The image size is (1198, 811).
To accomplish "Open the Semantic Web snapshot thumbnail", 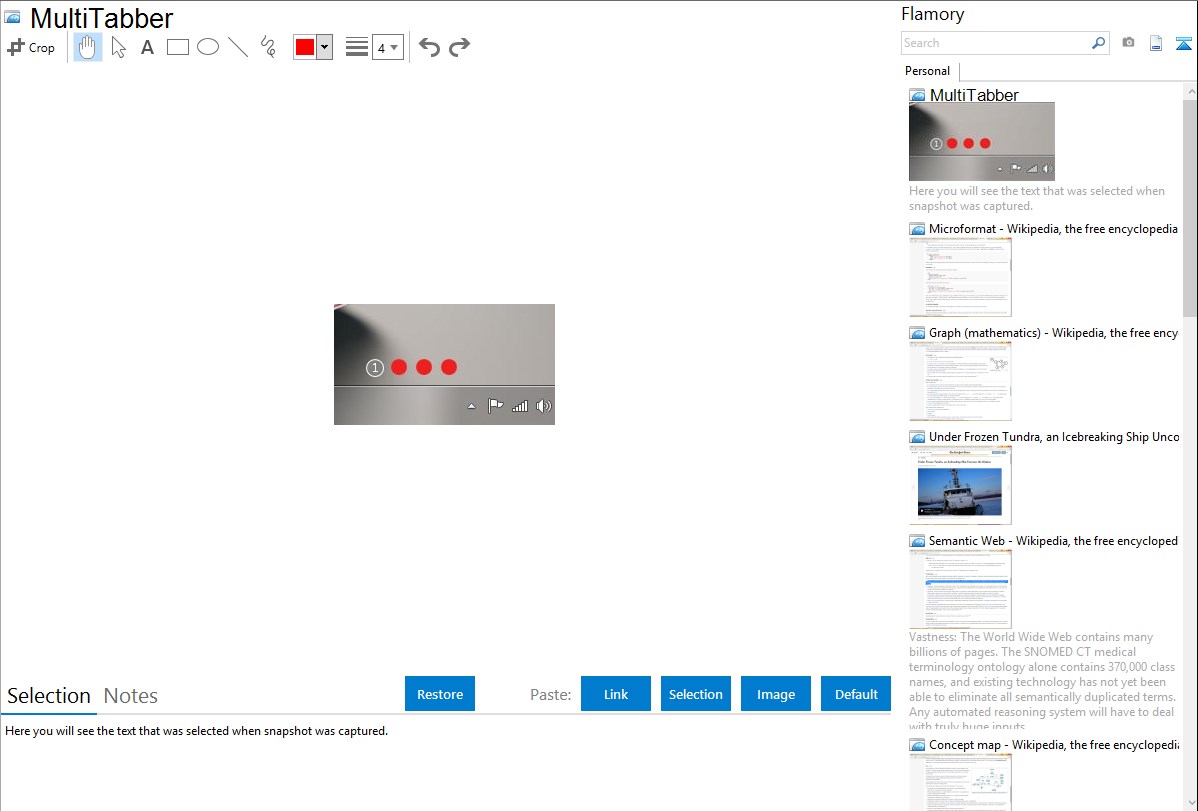I will 960,589.
